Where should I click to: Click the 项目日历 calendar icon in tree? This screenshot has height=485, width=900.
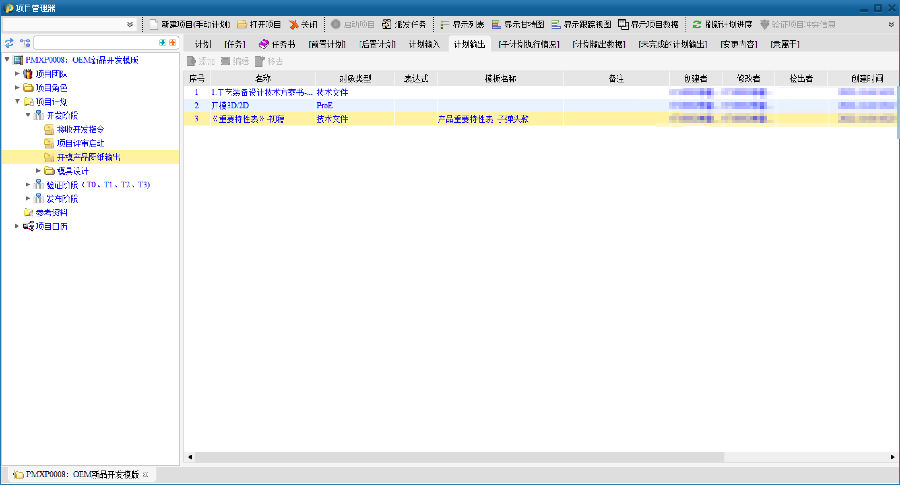point(28,226)
